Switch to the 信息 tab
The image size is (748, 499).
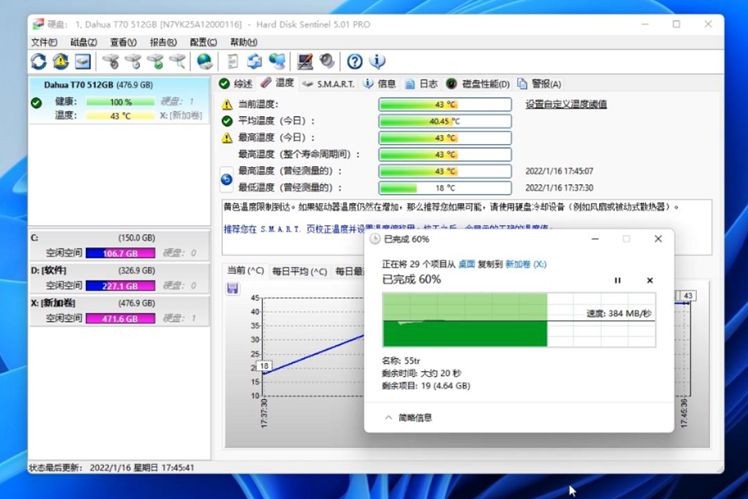tap(380, 84)
